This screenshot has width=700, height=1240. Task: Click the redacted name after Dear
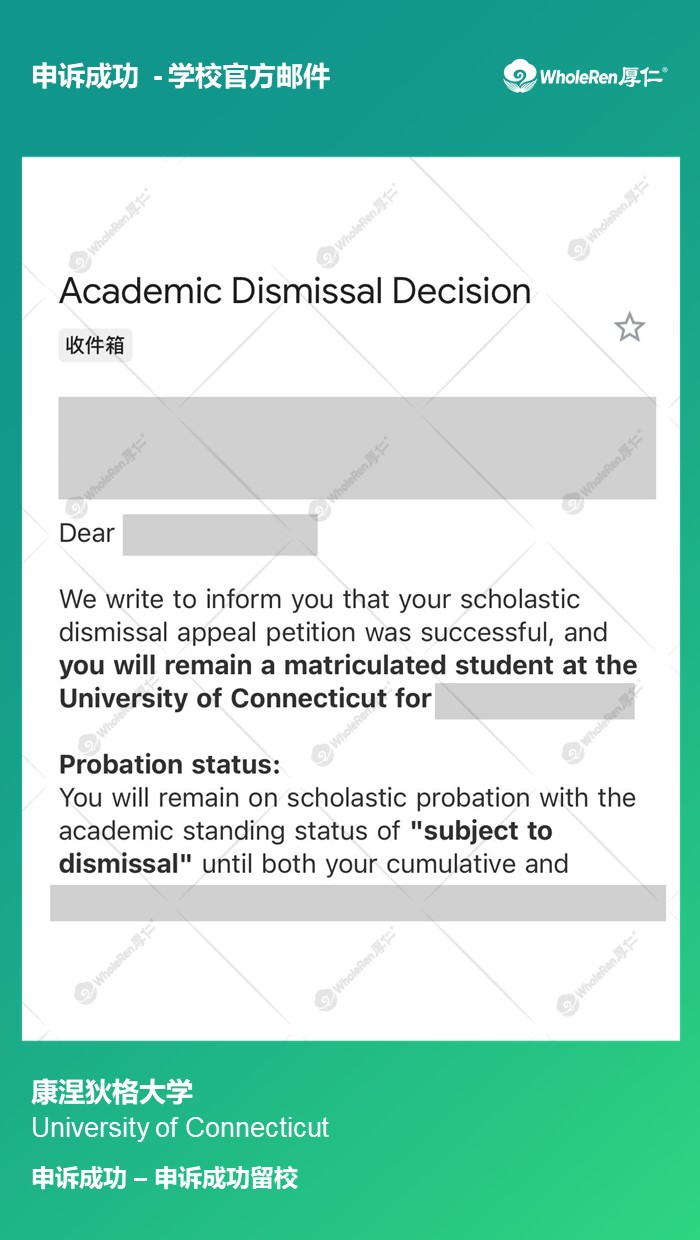click(220, 535)
